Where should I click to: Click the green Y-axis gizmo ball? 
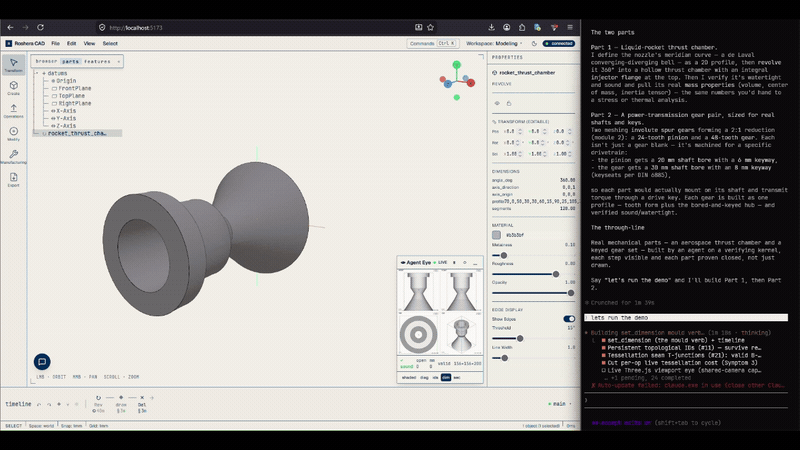coord(457,65)
